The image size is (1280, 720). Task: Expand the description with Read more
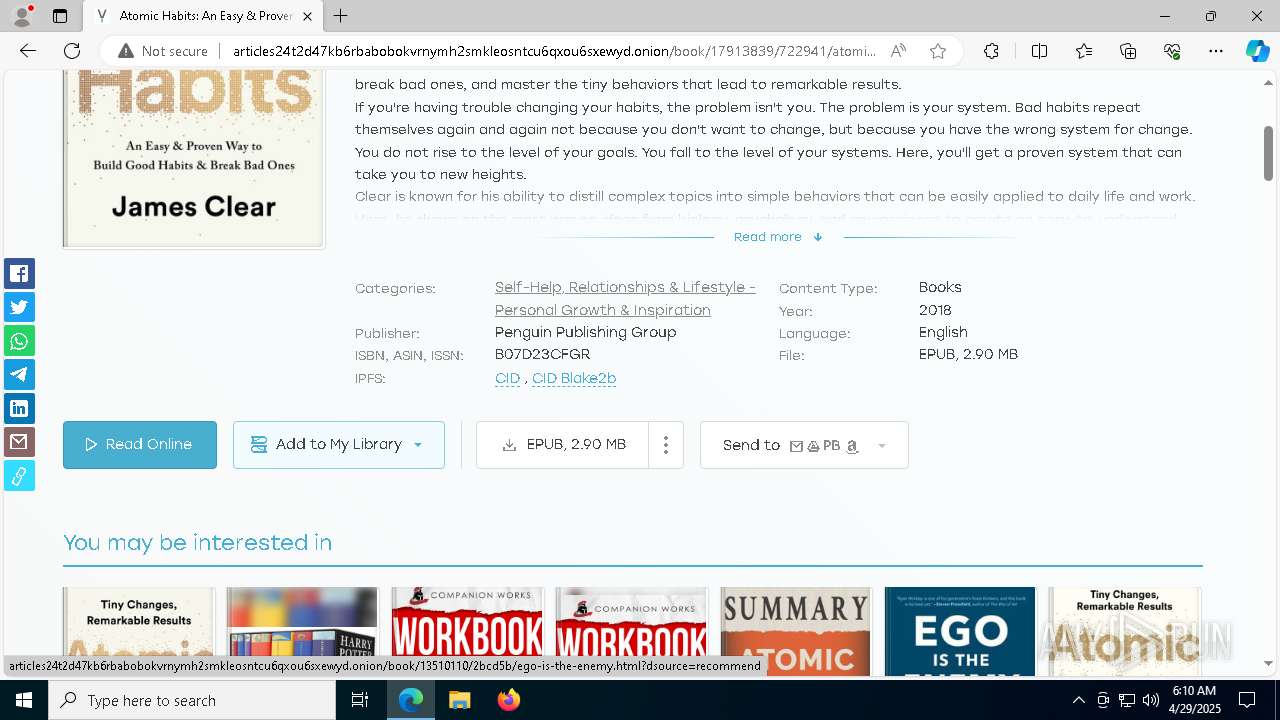[778, 237]
